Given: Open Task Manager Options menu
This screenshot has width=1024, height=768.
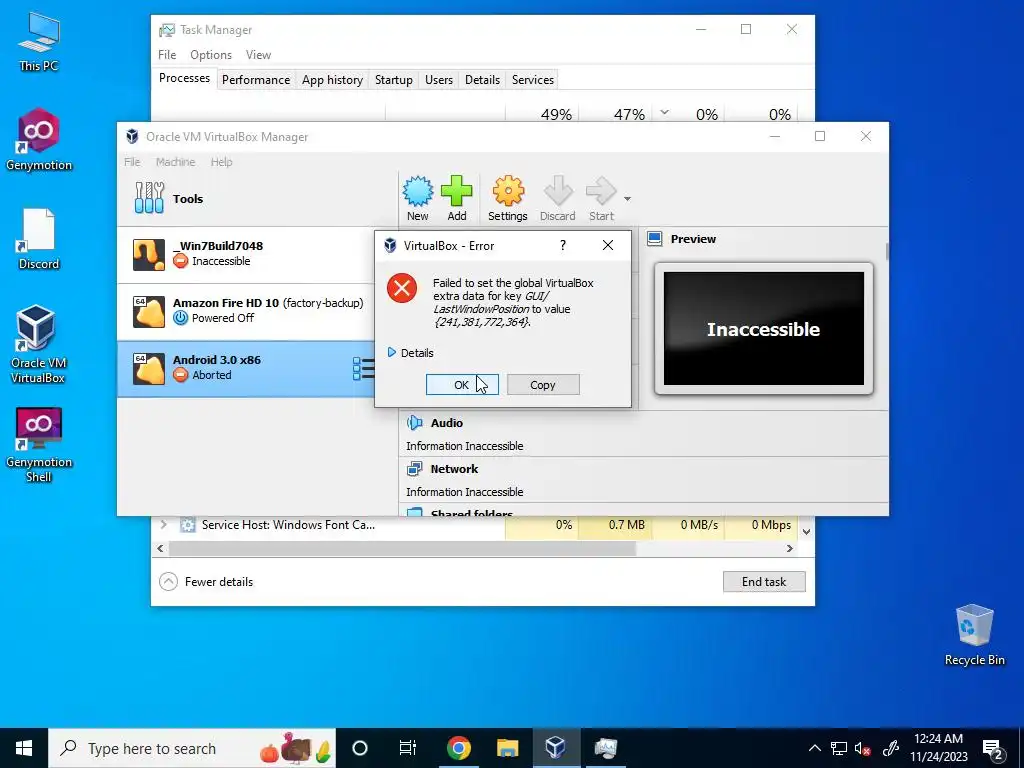Looking at the screenshot, I should [x=211, y=55].
